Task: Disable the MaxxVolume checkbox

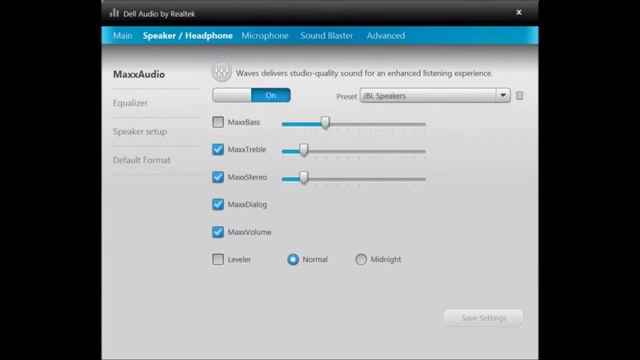Action: 218,232
